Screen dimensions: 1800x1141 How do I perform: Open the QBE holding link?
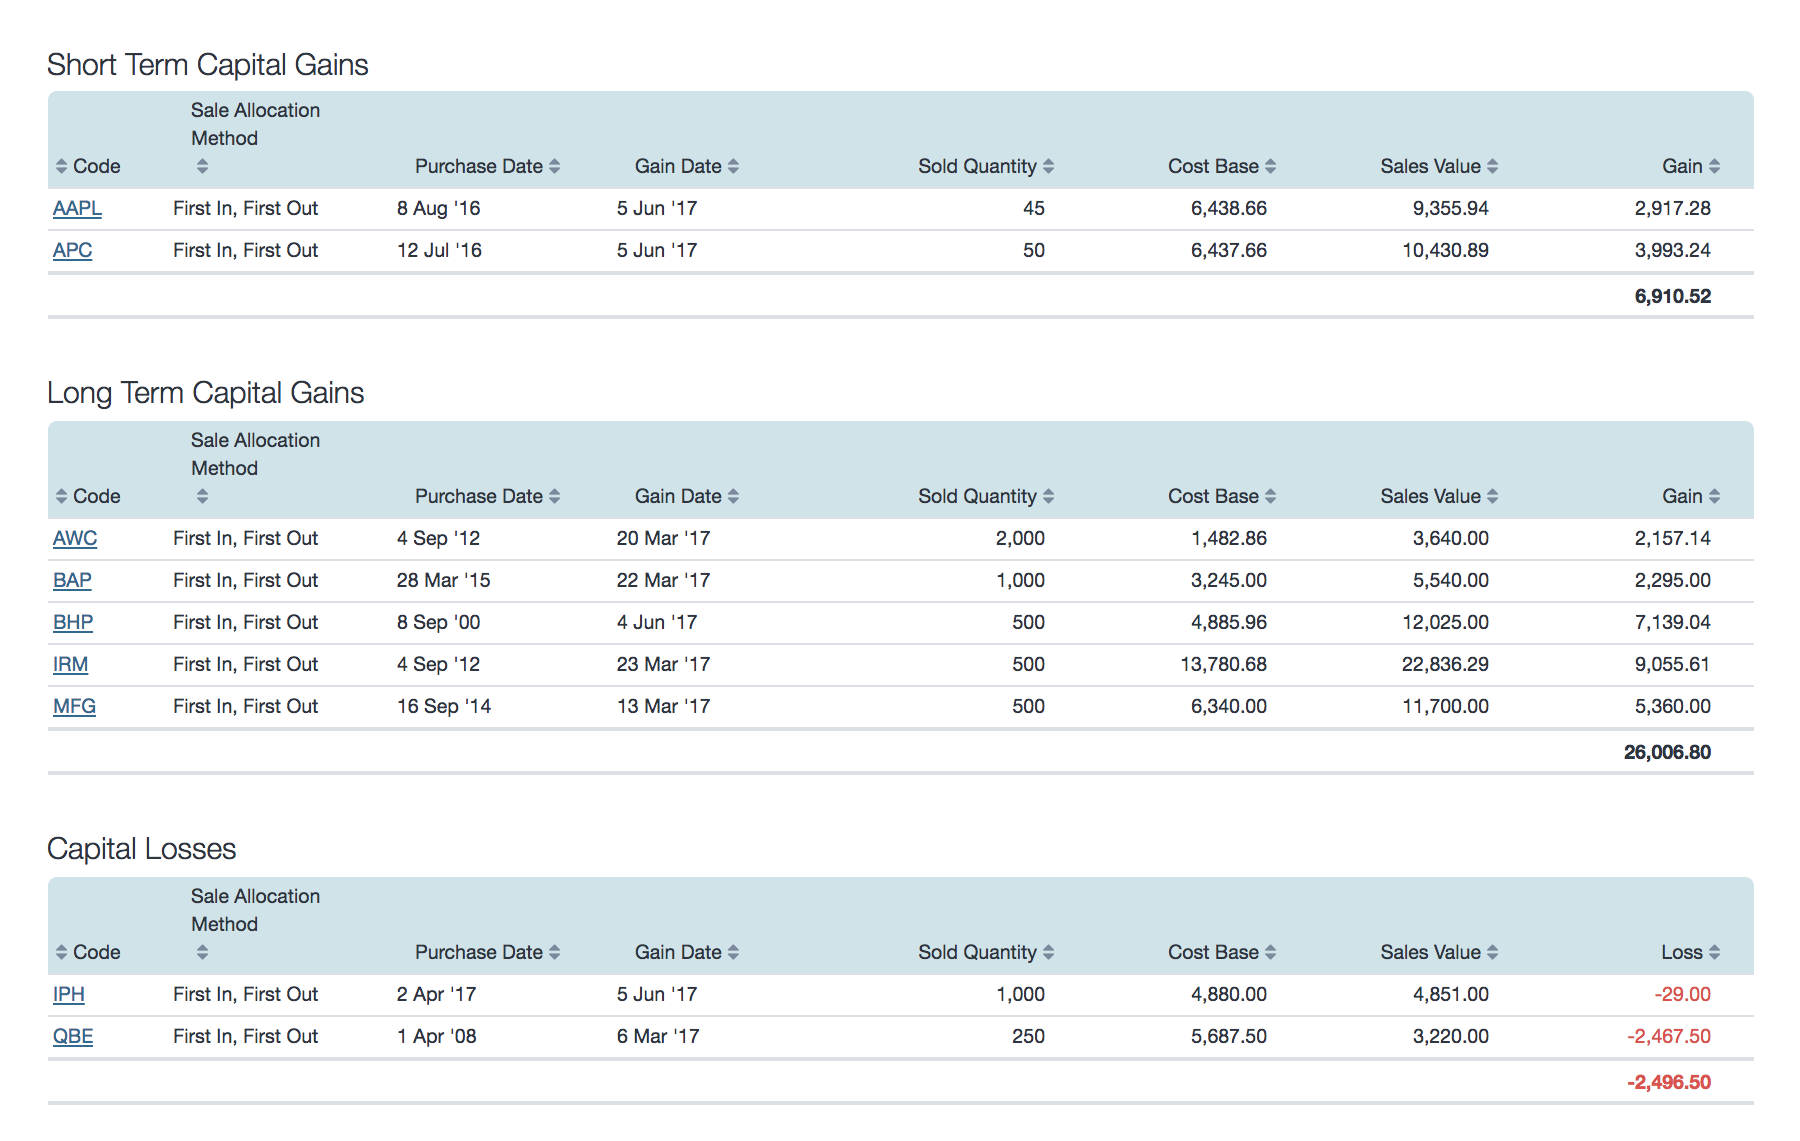(73, 1036)
